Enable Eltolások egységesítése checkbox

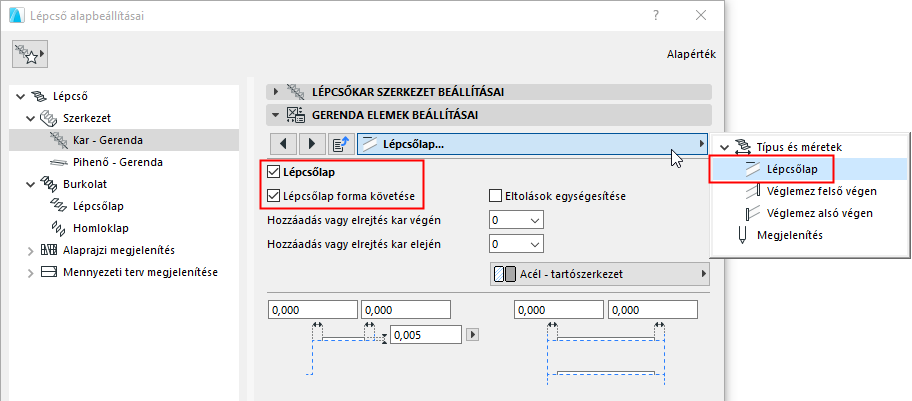point(496,196)
